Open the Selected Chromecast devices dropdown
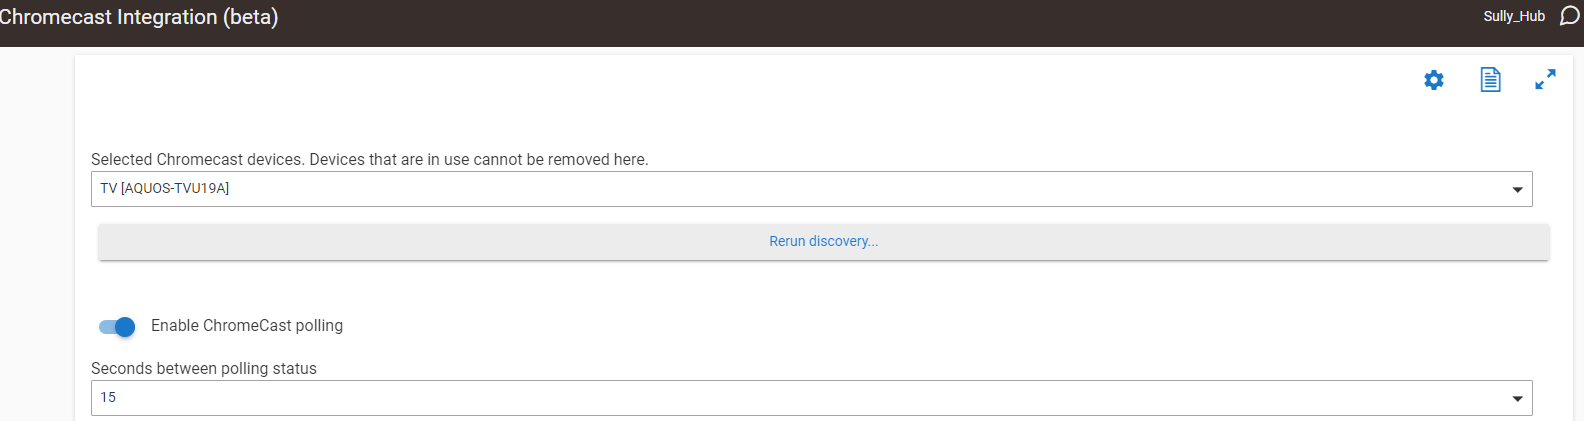 800,189
